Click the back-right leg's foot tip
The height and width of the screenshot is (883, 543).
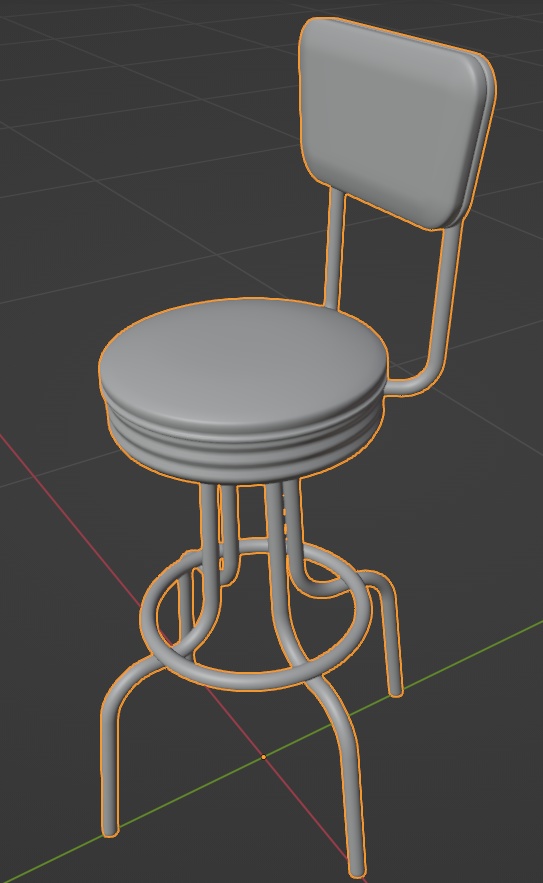pos(396,690)
